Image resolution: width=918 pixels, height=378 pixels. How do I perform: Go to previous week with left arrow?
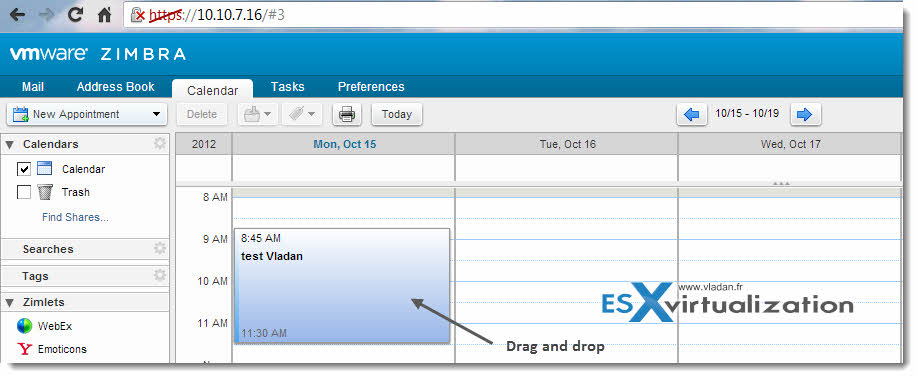coord(691,114)
